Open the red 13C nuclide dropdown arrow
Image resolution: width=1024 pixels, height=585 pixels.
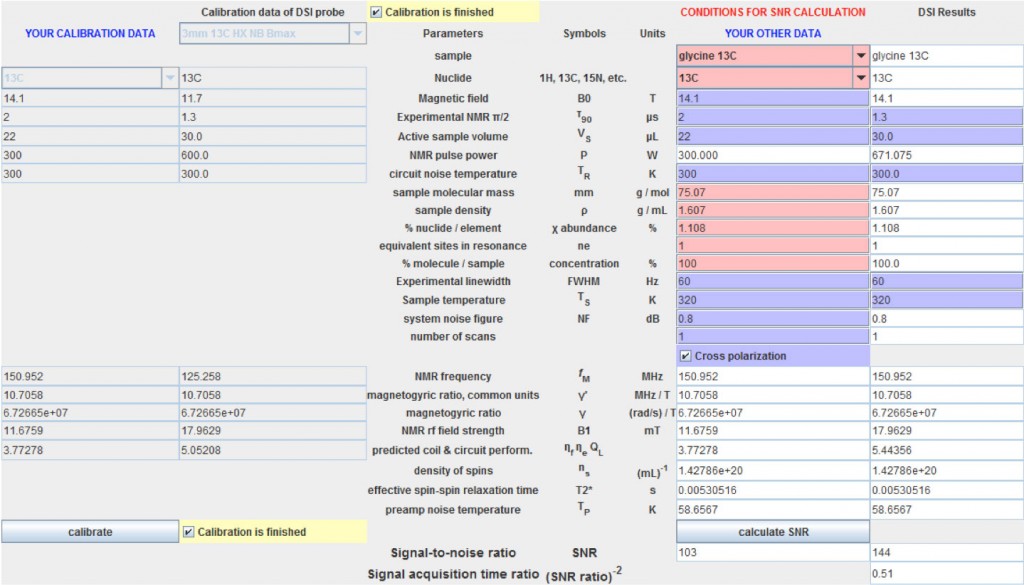[861, 78]
